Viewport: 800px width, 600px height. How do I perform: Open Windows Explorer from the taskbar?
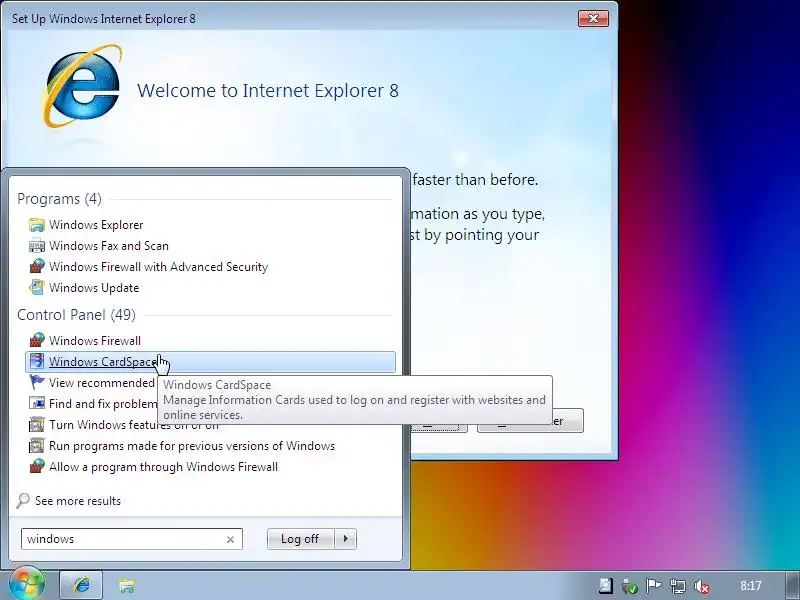[x=127, y=585]
